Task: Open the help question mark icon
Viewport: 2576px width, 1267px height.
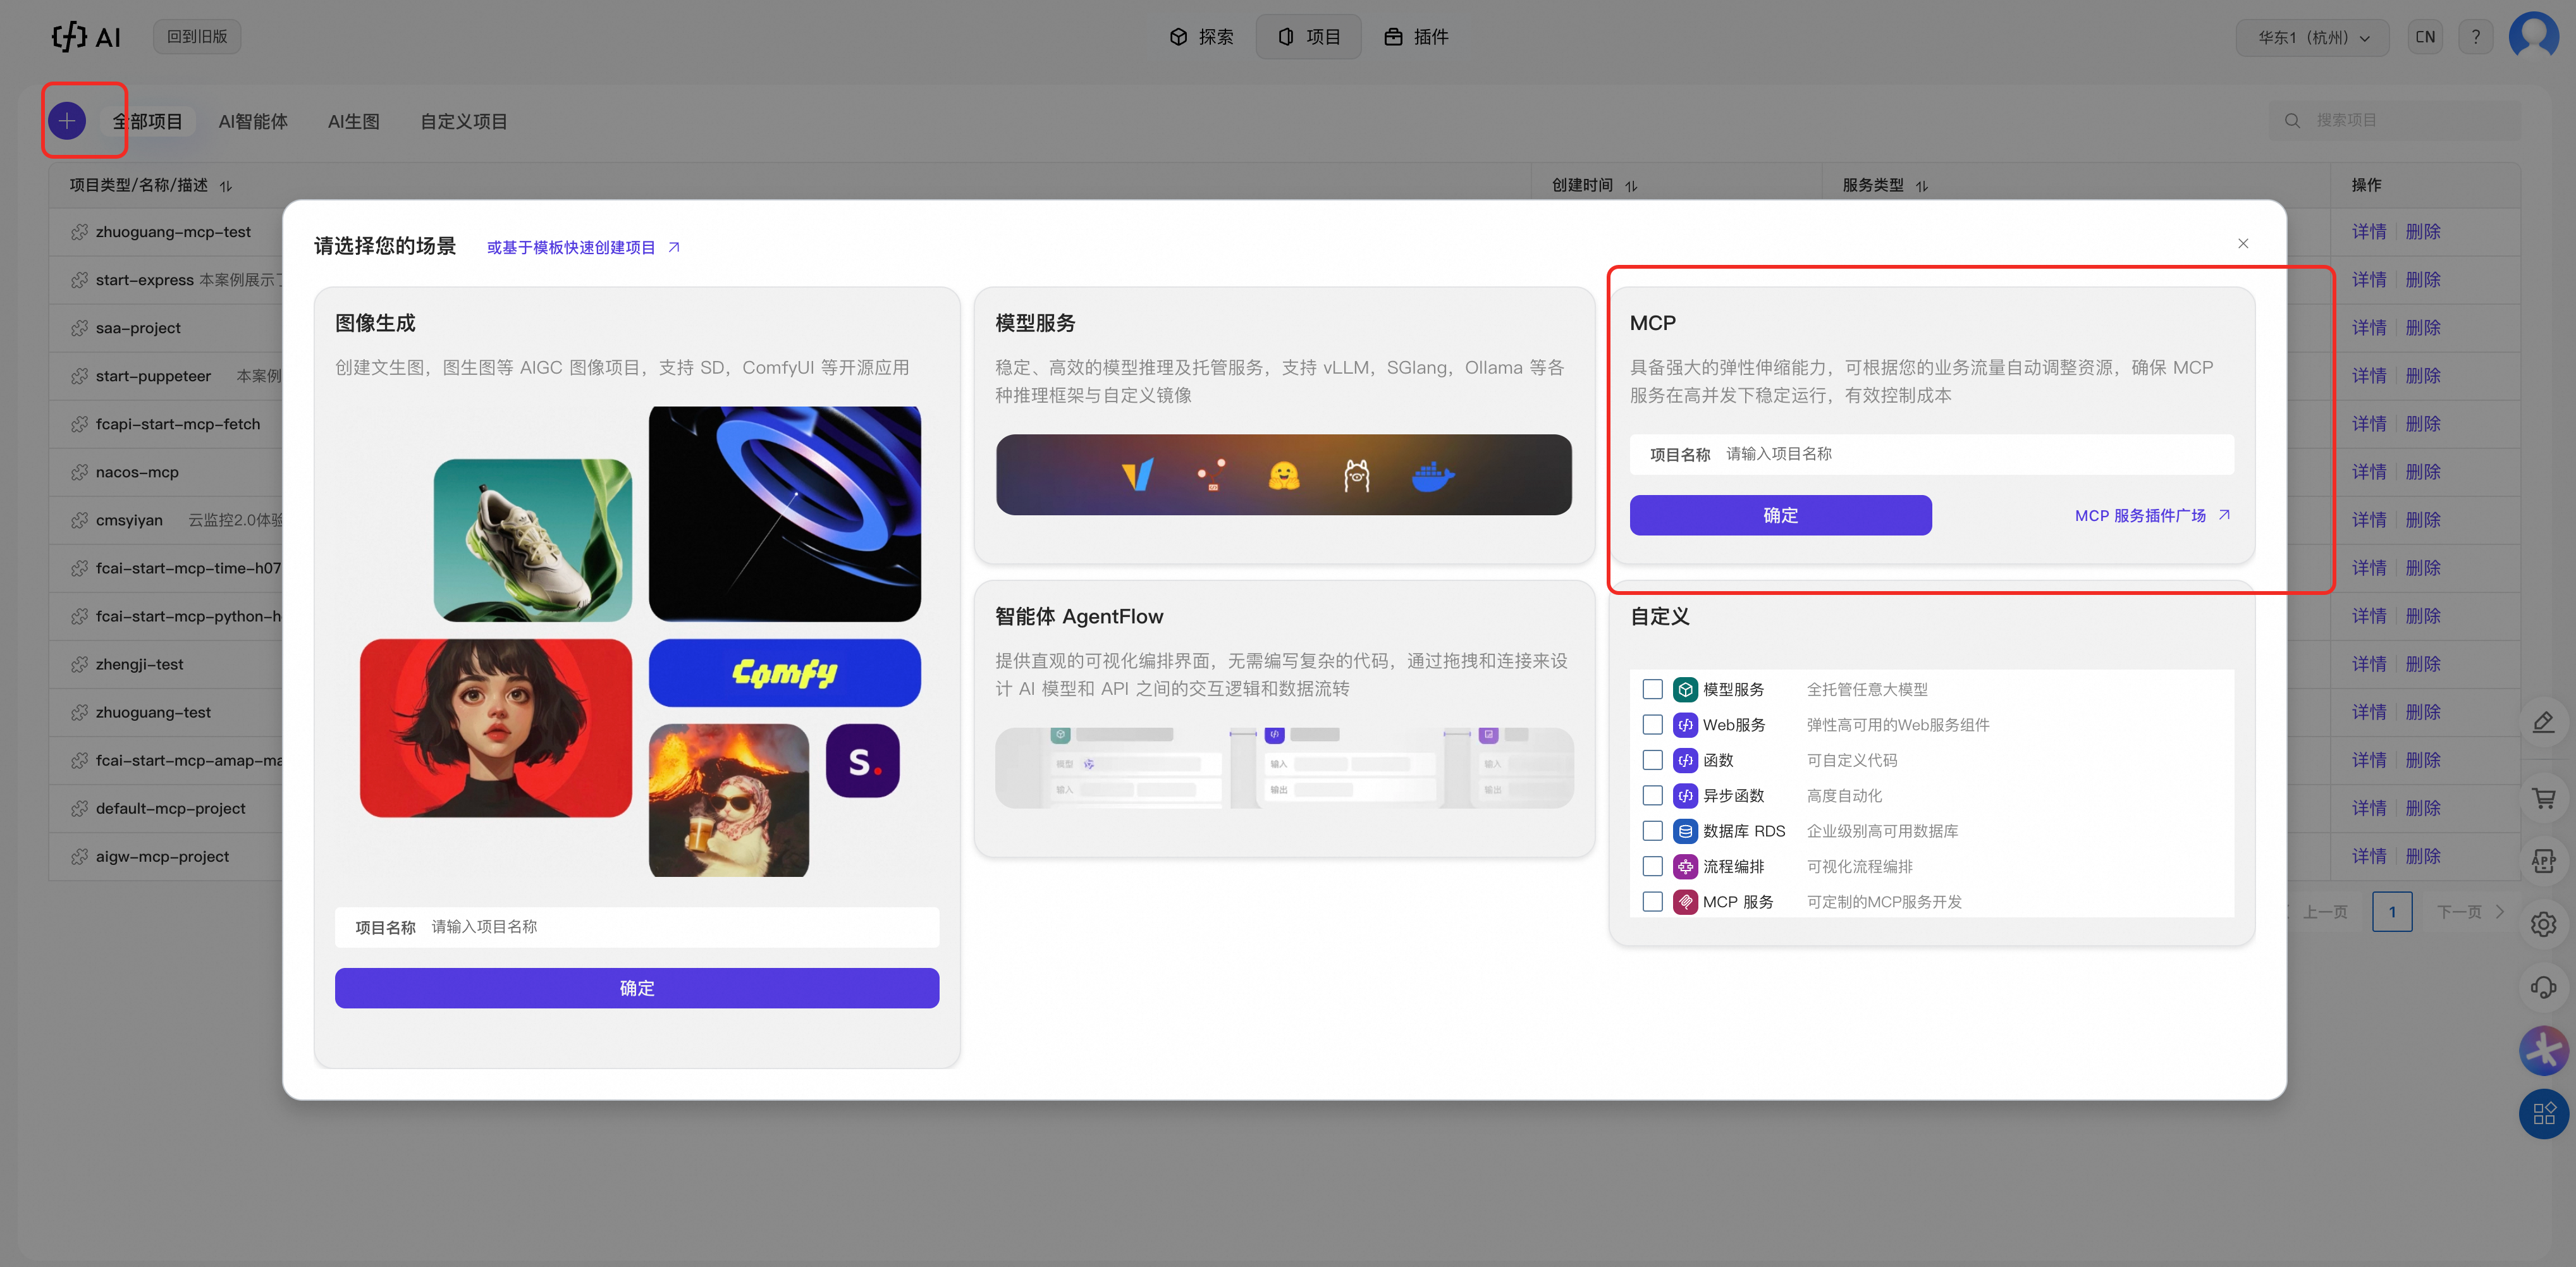Action: click(x=2475, y=37)
